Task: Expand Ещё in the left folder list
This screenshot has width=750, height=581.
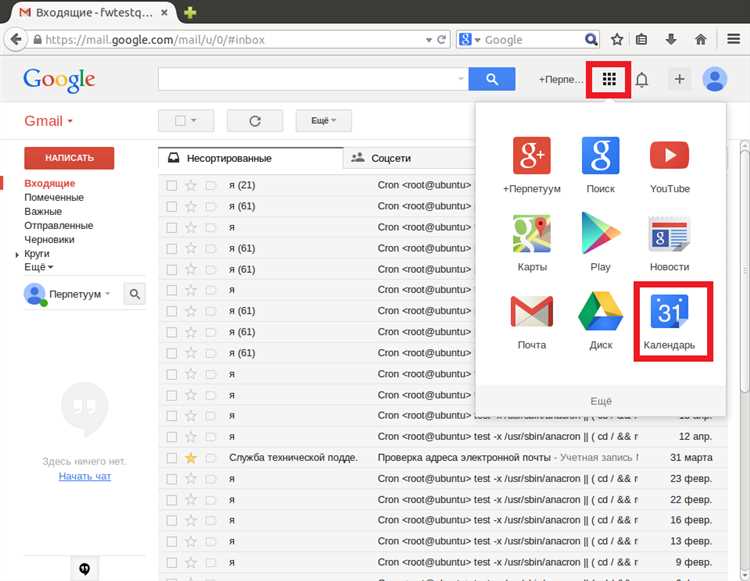Action: tap(39, 267)
